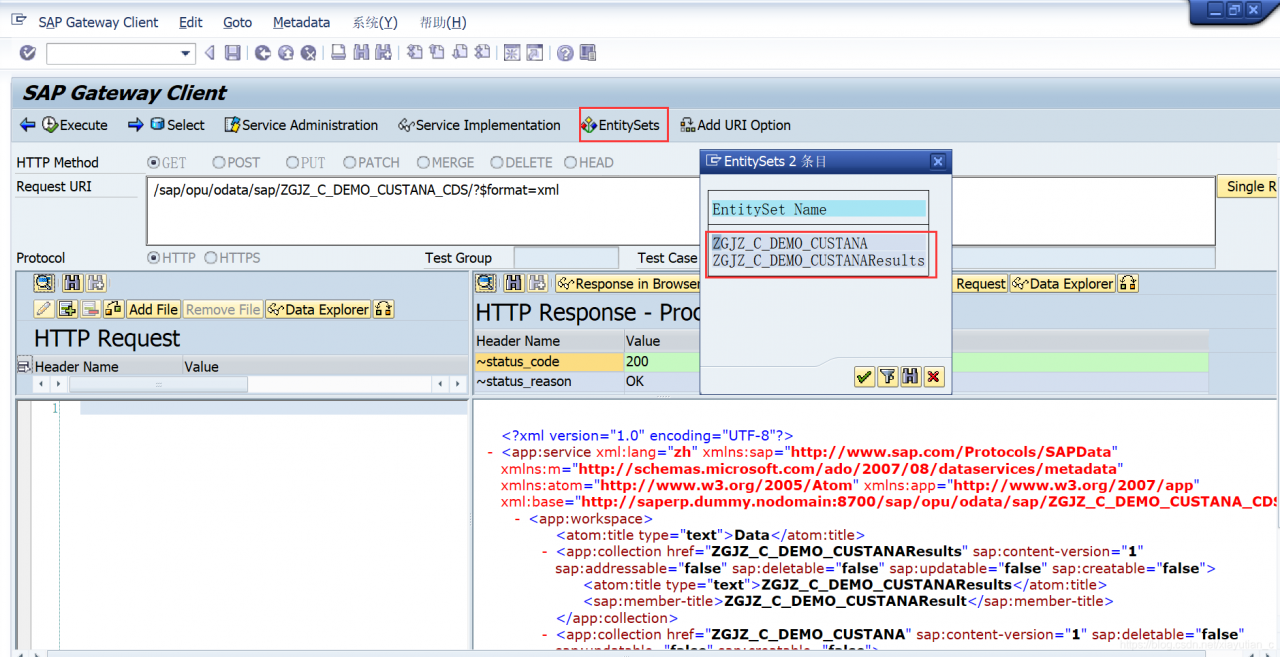Click the Find binoculars icon in standard toolbar
The height and width of the screenshot is (657, 1280).
361,53
